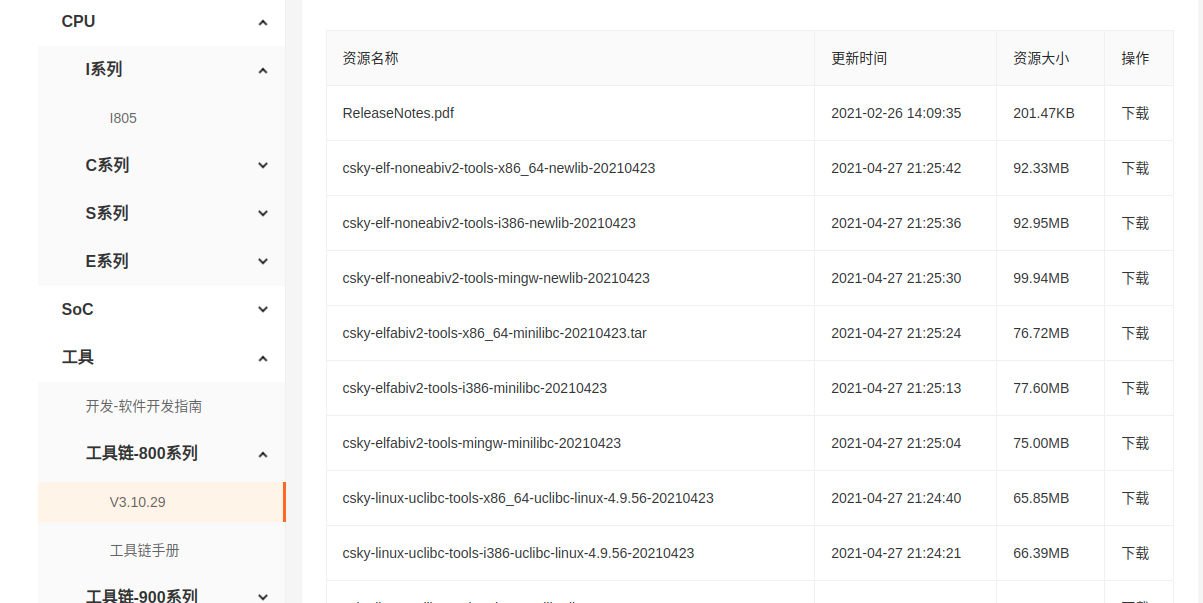The width and height of the screenshot is (1203, 603).
Task: Click the 92.33MB size value
Action: coord(1041,168)
